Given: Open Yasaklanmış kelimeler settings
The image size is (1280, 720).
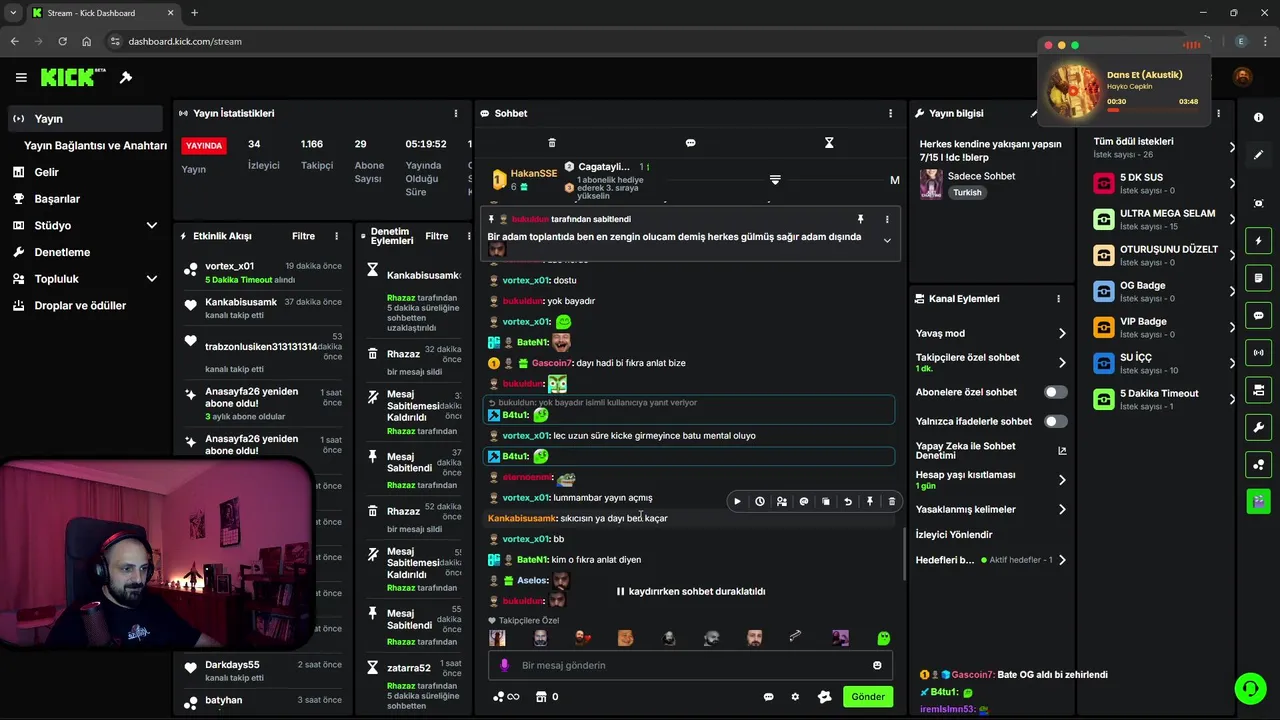Looking at the screenshot, I should click(x=1062, y=509).
